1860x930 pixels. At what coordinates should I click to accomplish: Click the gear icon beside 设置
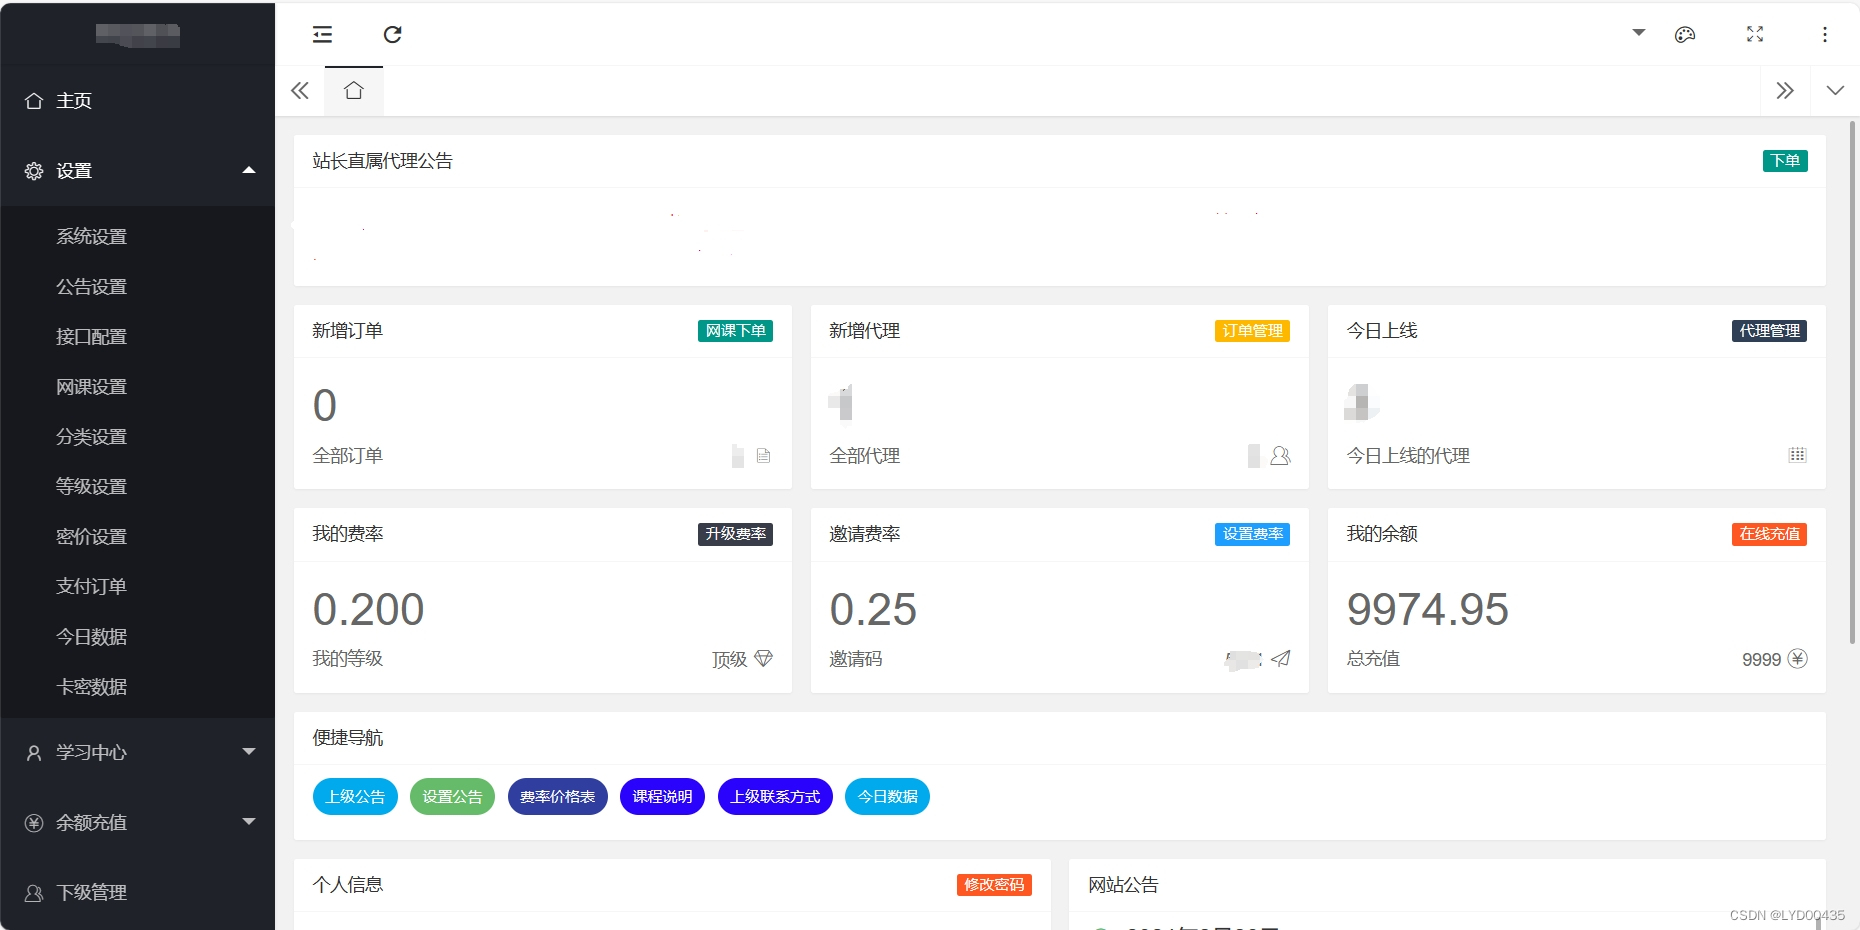point(34,171)
